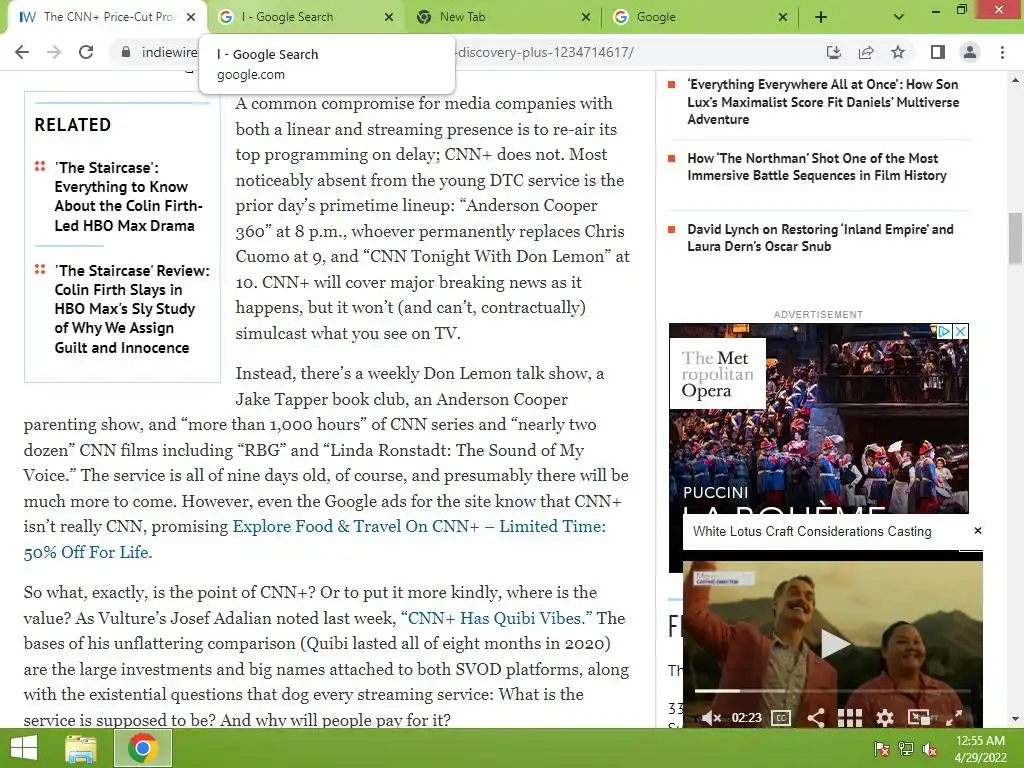The height and width of the screenshot is (768, 1024).
Task: Click the browser forward arrow
Action: [54, 52]
